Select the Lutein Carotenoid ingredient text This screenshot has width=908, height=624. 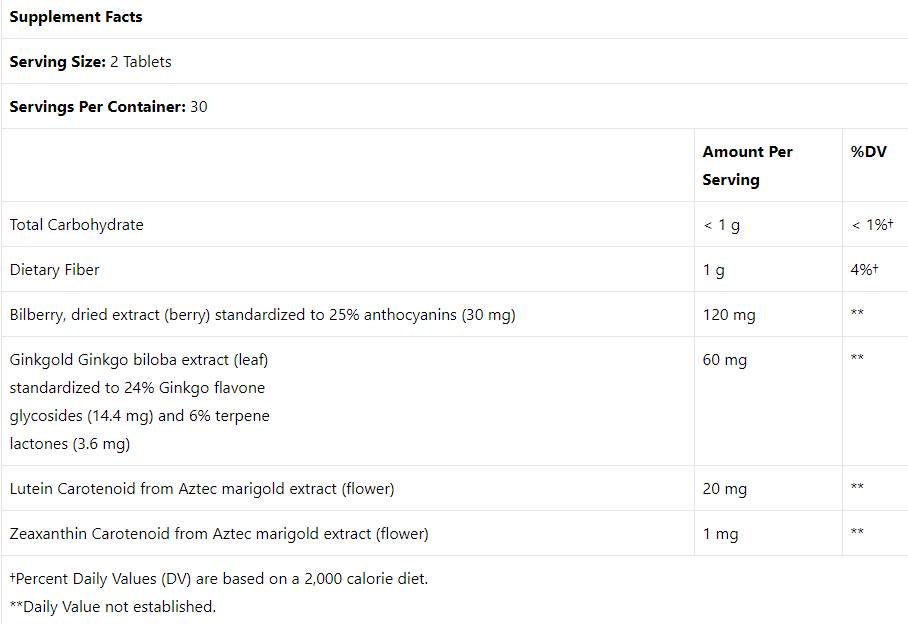pos(202,489)
